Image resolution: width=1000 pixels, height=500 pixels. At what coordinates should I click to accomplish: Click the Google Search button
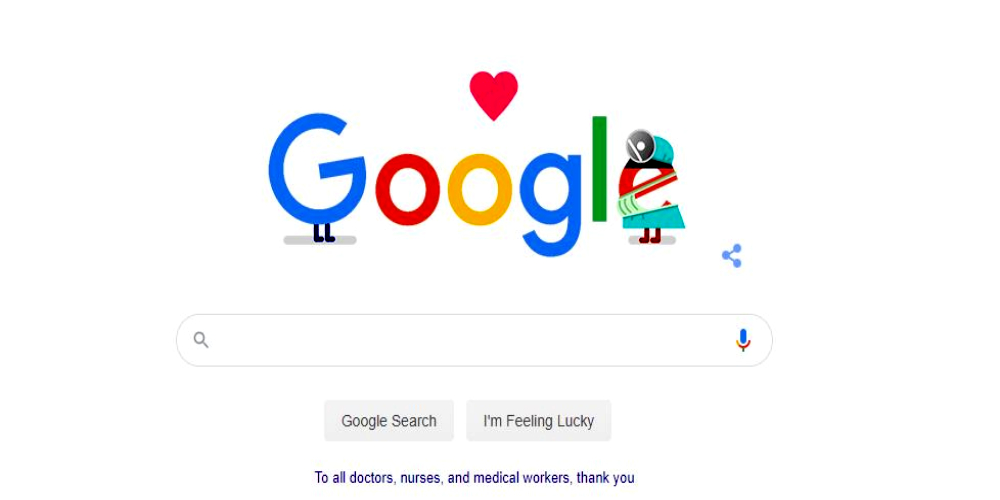coord(389,421)
